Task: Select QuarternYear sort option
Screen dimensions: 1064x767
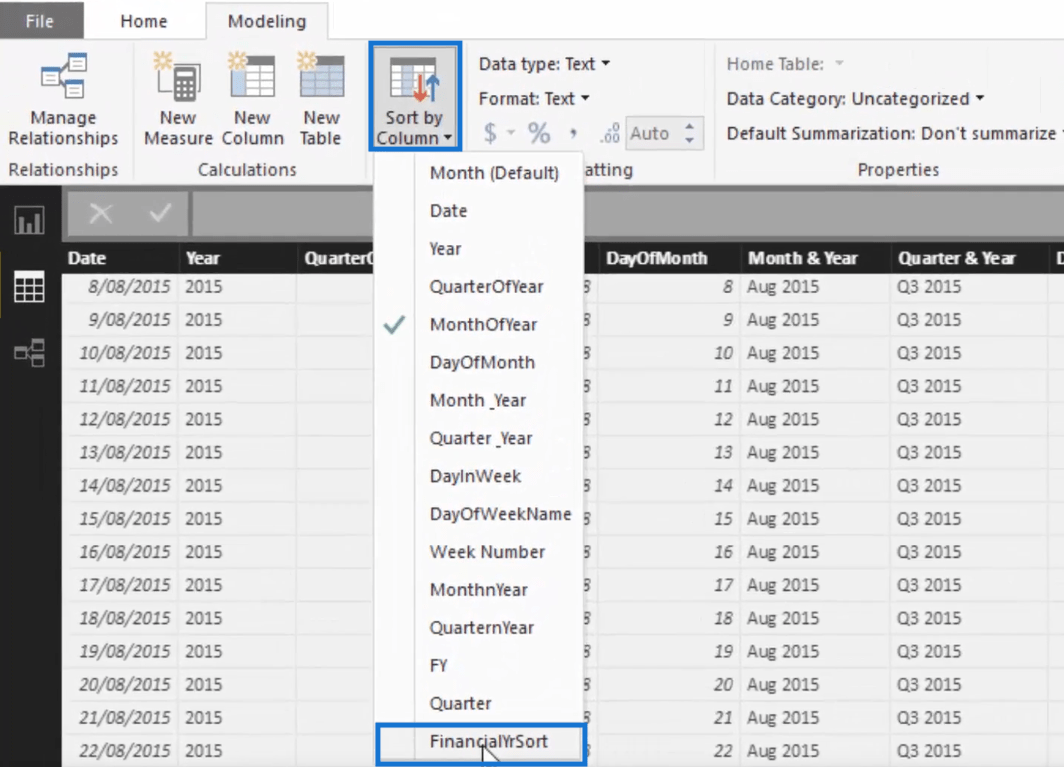Action: click(x=482, y=628)
